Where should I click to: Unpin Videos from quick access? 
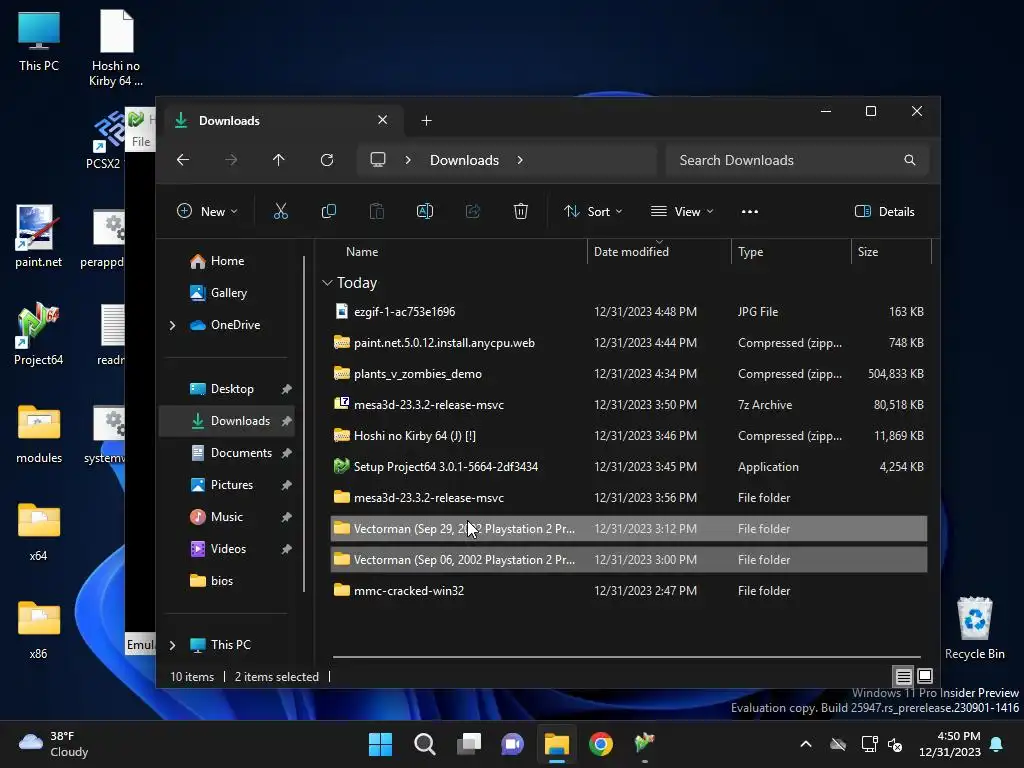click(286, 549)
